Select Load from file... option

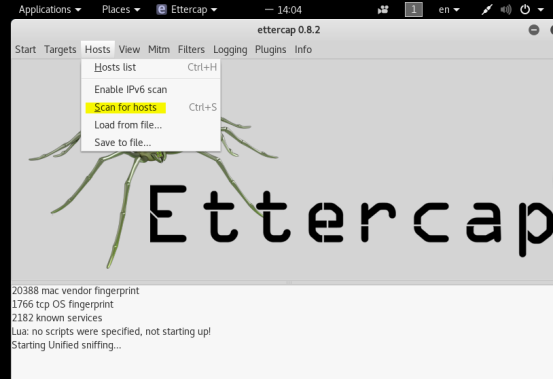coord(151,125)
